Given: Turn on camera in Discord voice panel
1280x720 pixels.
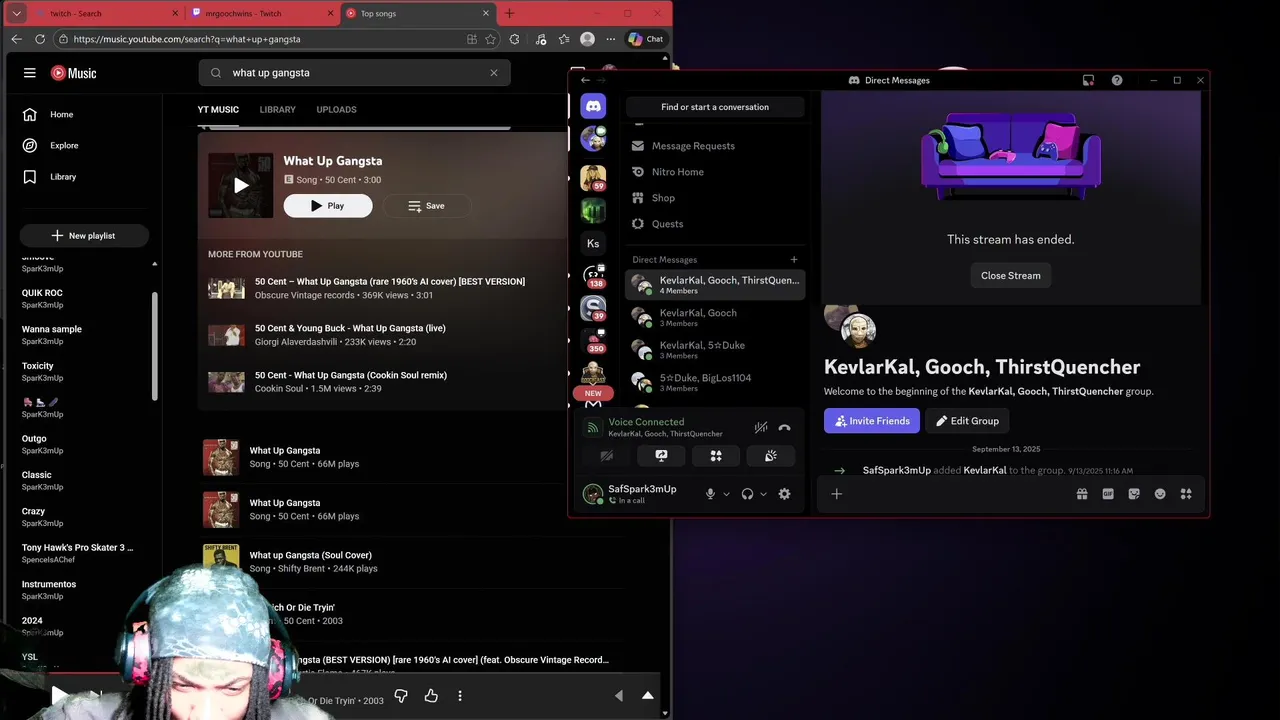Looking at the screenshot, I should click(x=606, y=456).
